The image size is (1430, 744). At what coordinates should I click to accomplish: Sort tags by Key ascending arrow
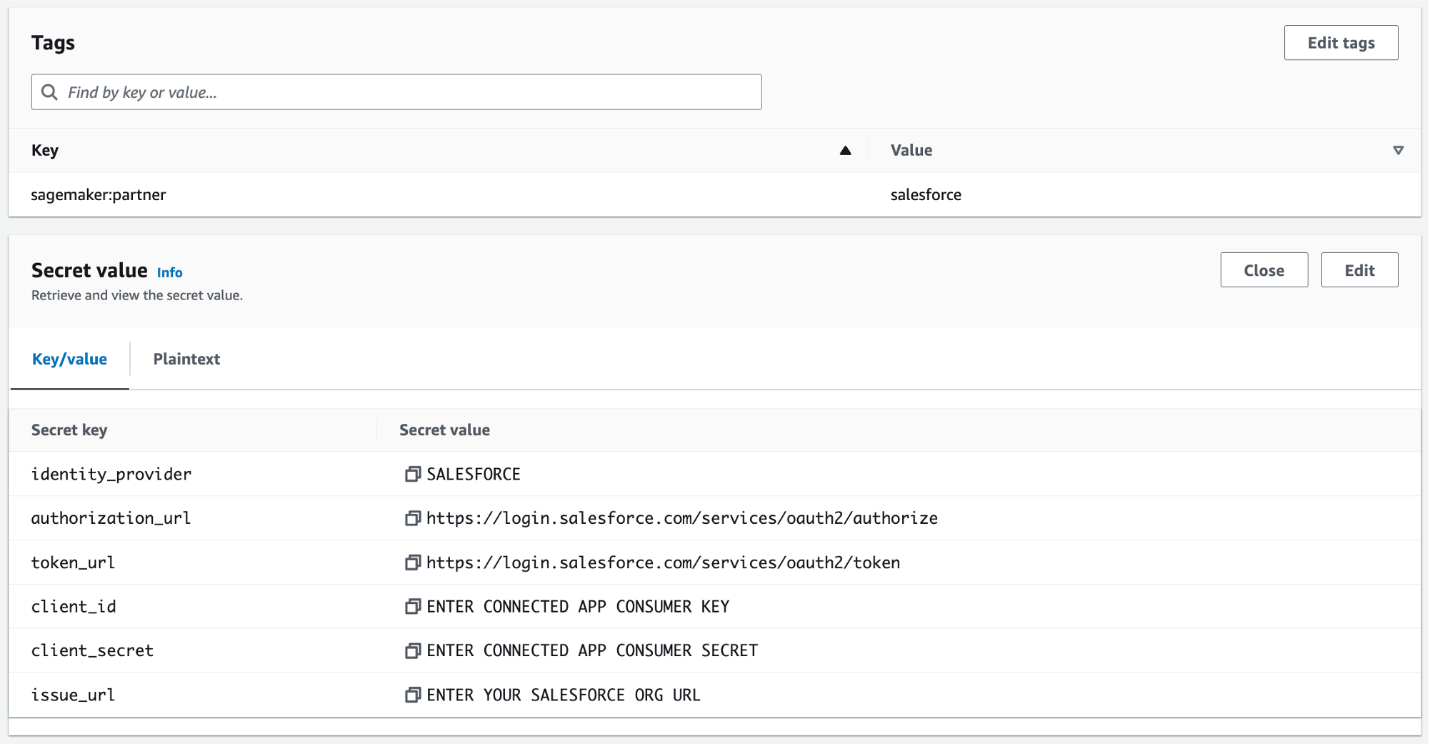click(845, 151)
